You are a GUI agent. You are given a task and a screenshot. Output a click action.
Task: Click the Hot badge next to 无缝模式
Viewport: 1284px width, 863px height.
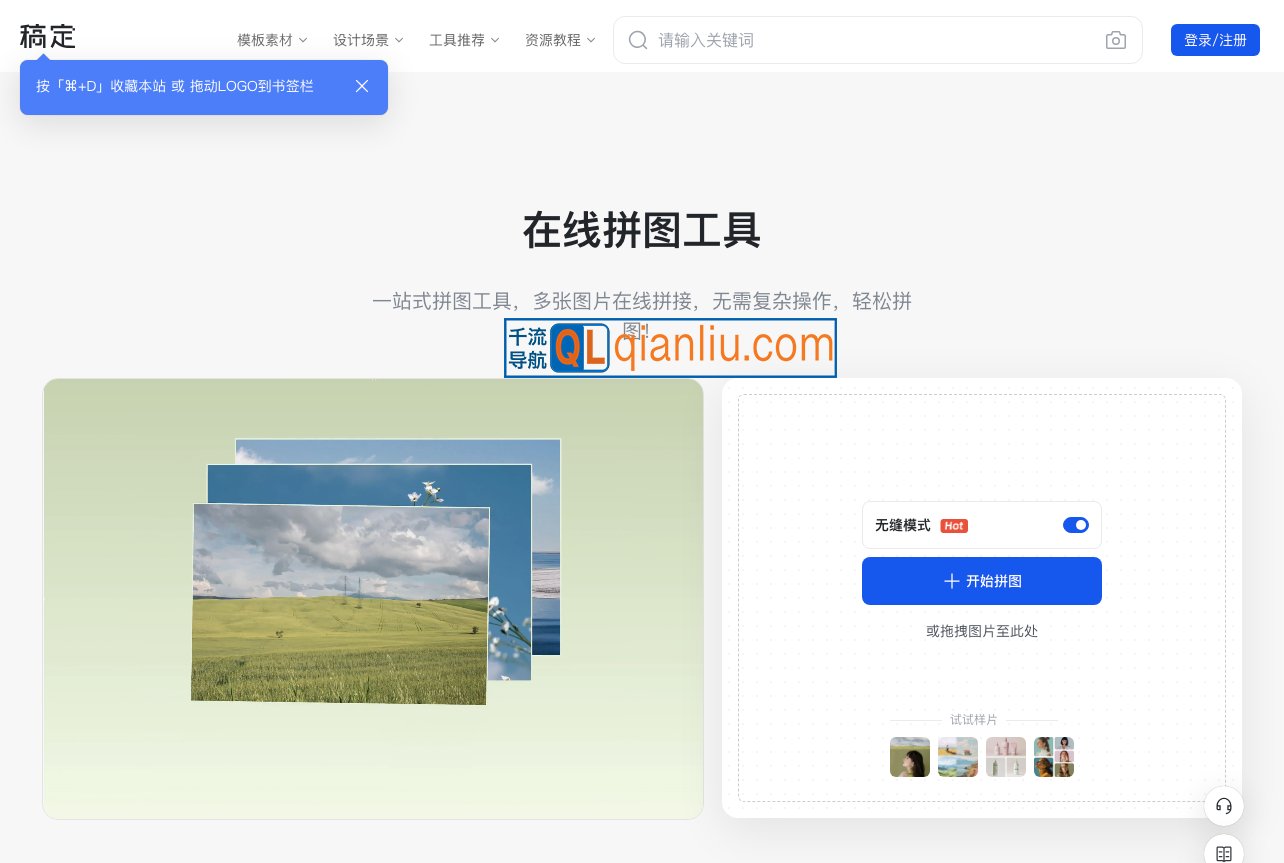click(x=954, y=525)
